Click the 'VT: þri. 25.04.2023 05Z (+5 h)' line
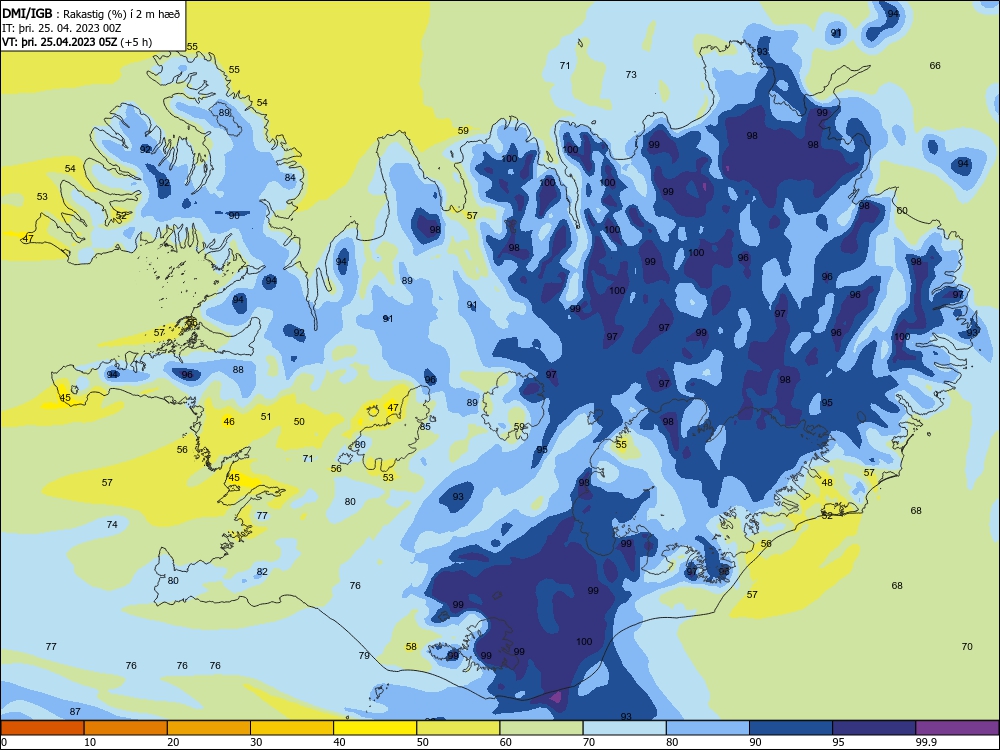Viewport: 1000px width, 750px height. pos(77,42)
